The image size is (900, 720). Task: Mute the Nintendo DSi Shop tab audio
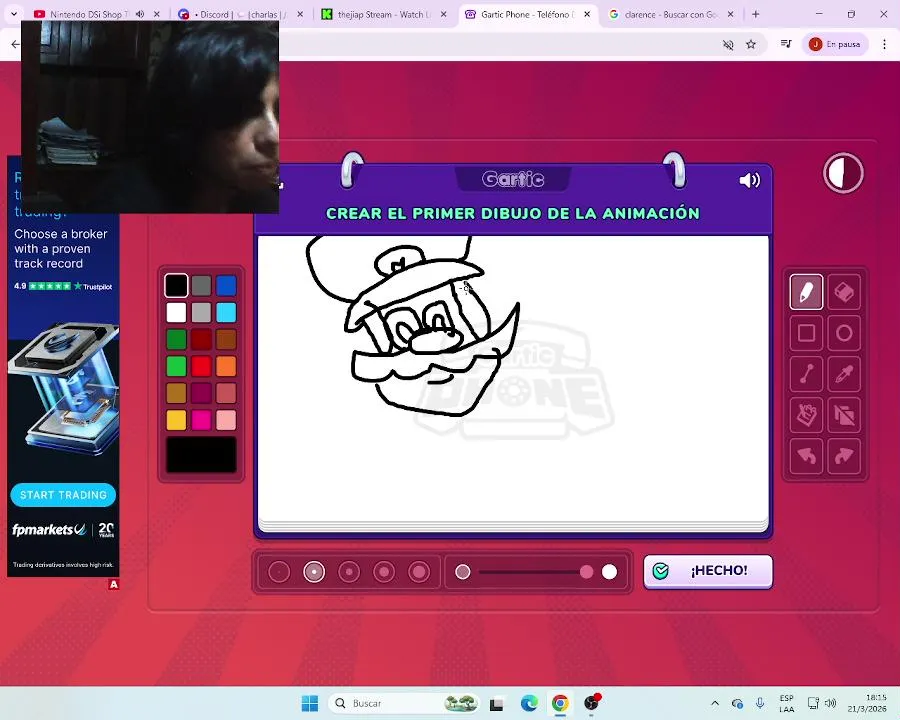(139, 14)
